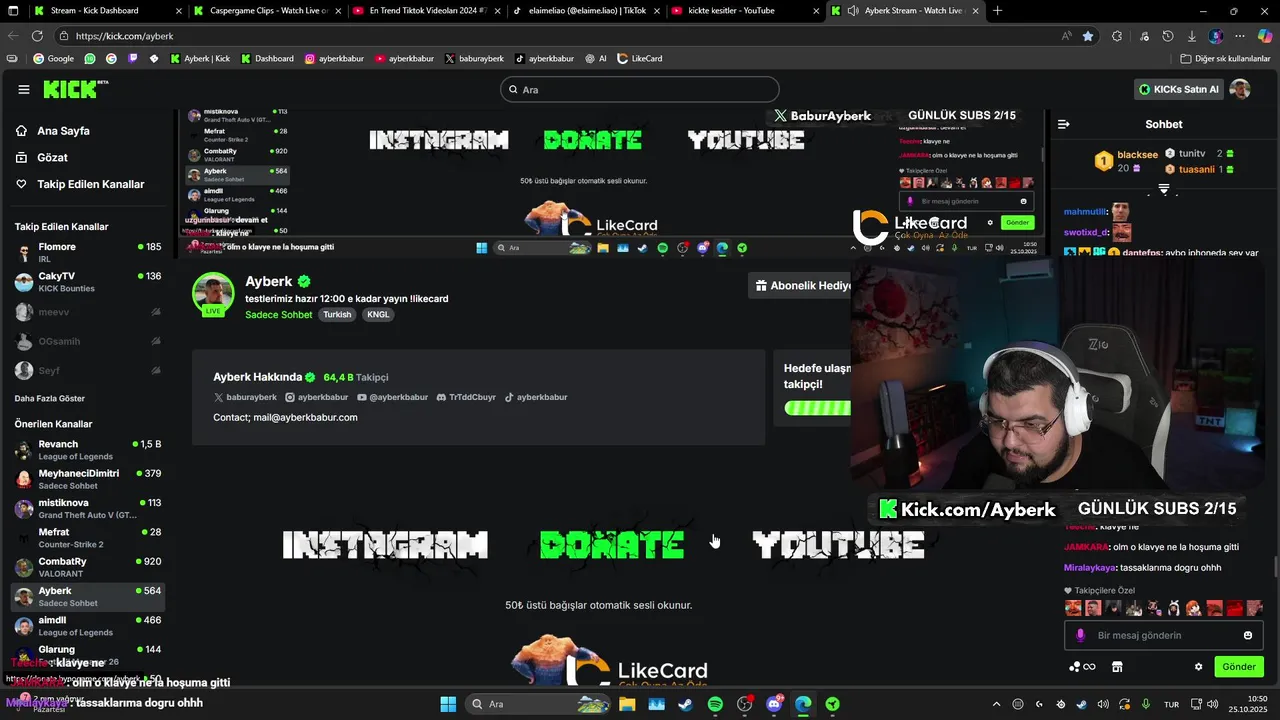The image size is (1280, 720).
Task: Open Discord from the taskbar
Action: tap(774, 704)
